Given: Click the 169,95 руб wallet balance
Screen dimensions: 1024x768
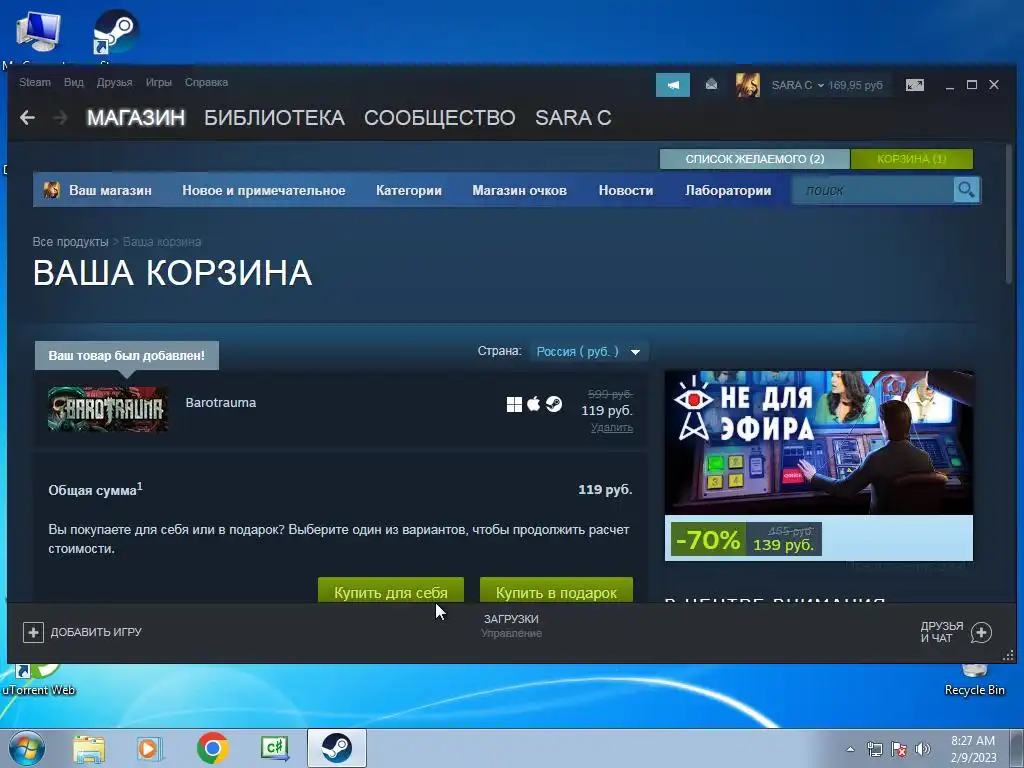Looking at the screenshot, I should click(x=856, y=85).
